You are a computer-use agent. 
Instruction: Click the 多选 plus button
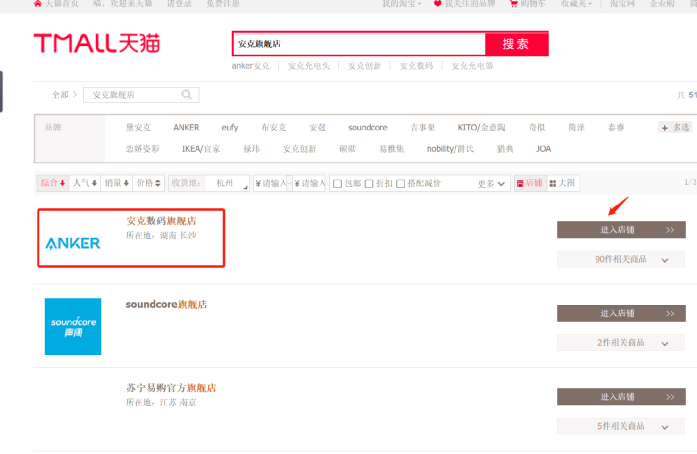tap(675, 128)
